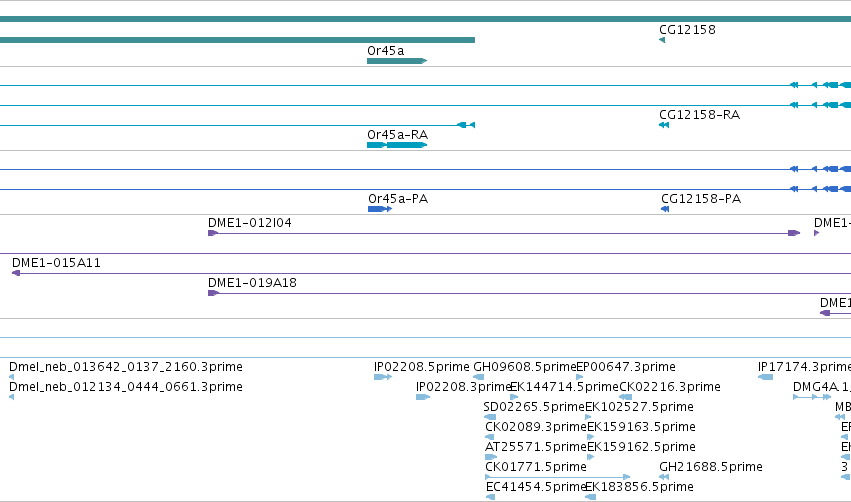Click the DME1-015A11 feature label

[x=56, y=263]
